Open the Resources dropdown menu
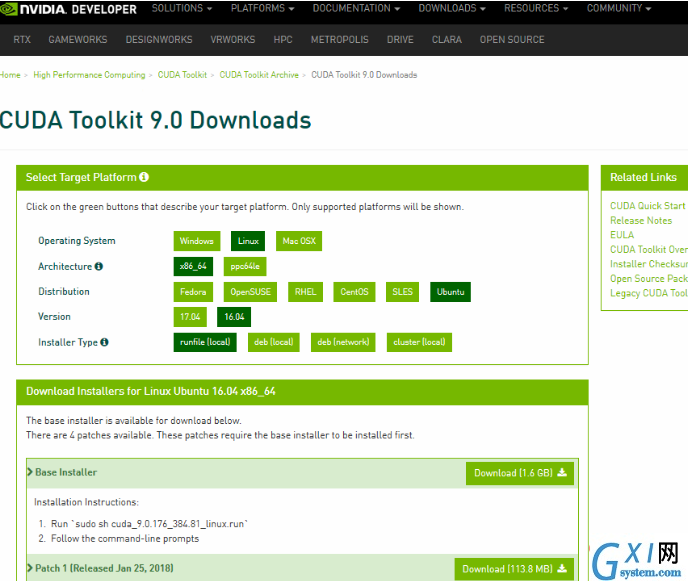Image resolution: width=688 pixels, height=581 pixels. click(x=536, y=8)
